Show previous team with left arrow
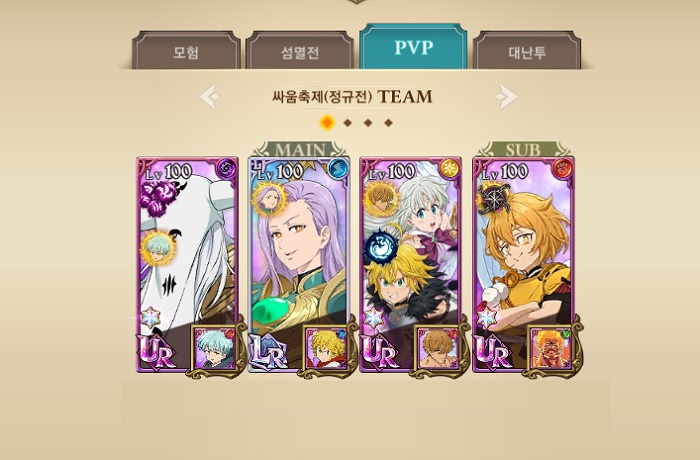The width and height of the screenshot is (700, 460). coord(209,96)
